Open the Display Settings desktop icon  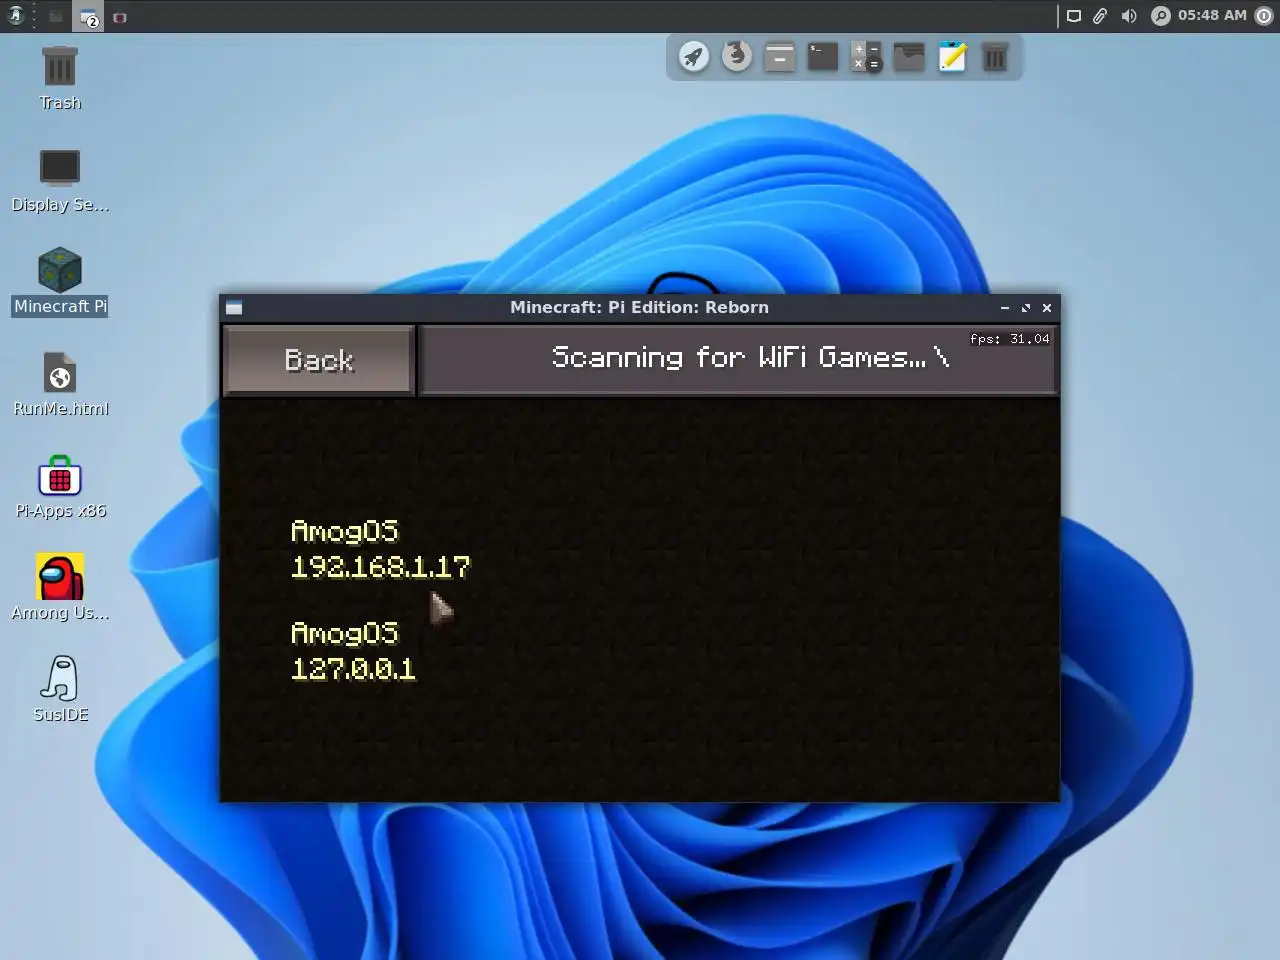pos(60,181)
